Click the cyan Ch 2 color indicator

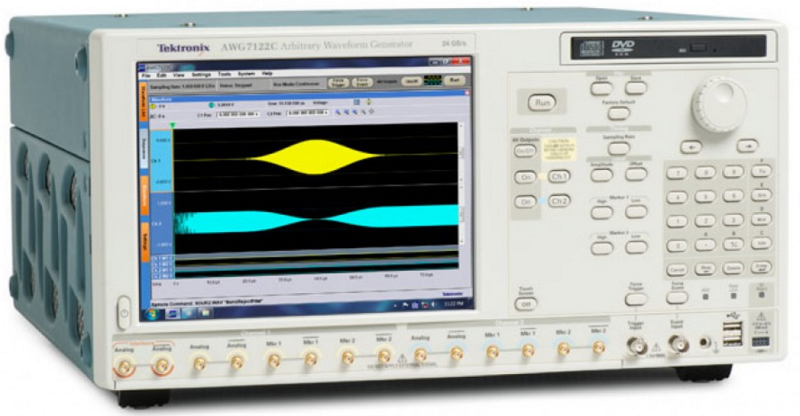(211, 105)
